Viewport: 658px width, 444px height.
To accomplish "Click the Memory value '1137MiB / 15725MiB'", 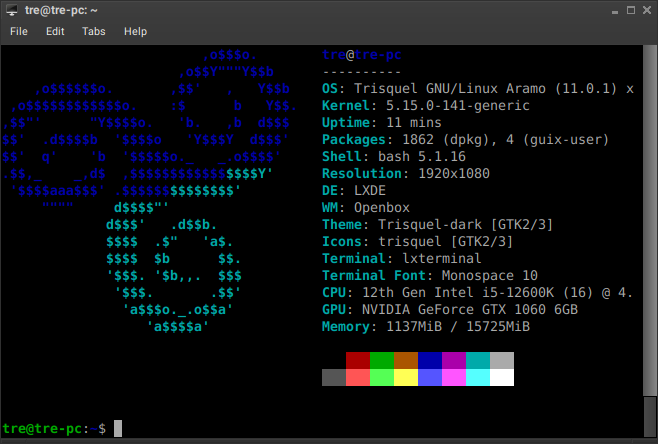I will 458,326.
